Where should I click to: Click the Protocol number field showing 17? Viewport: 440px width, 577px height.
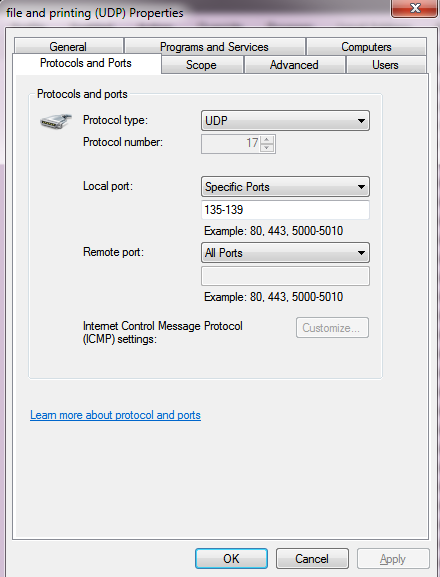pyautogui.click(x=231, y=144)
